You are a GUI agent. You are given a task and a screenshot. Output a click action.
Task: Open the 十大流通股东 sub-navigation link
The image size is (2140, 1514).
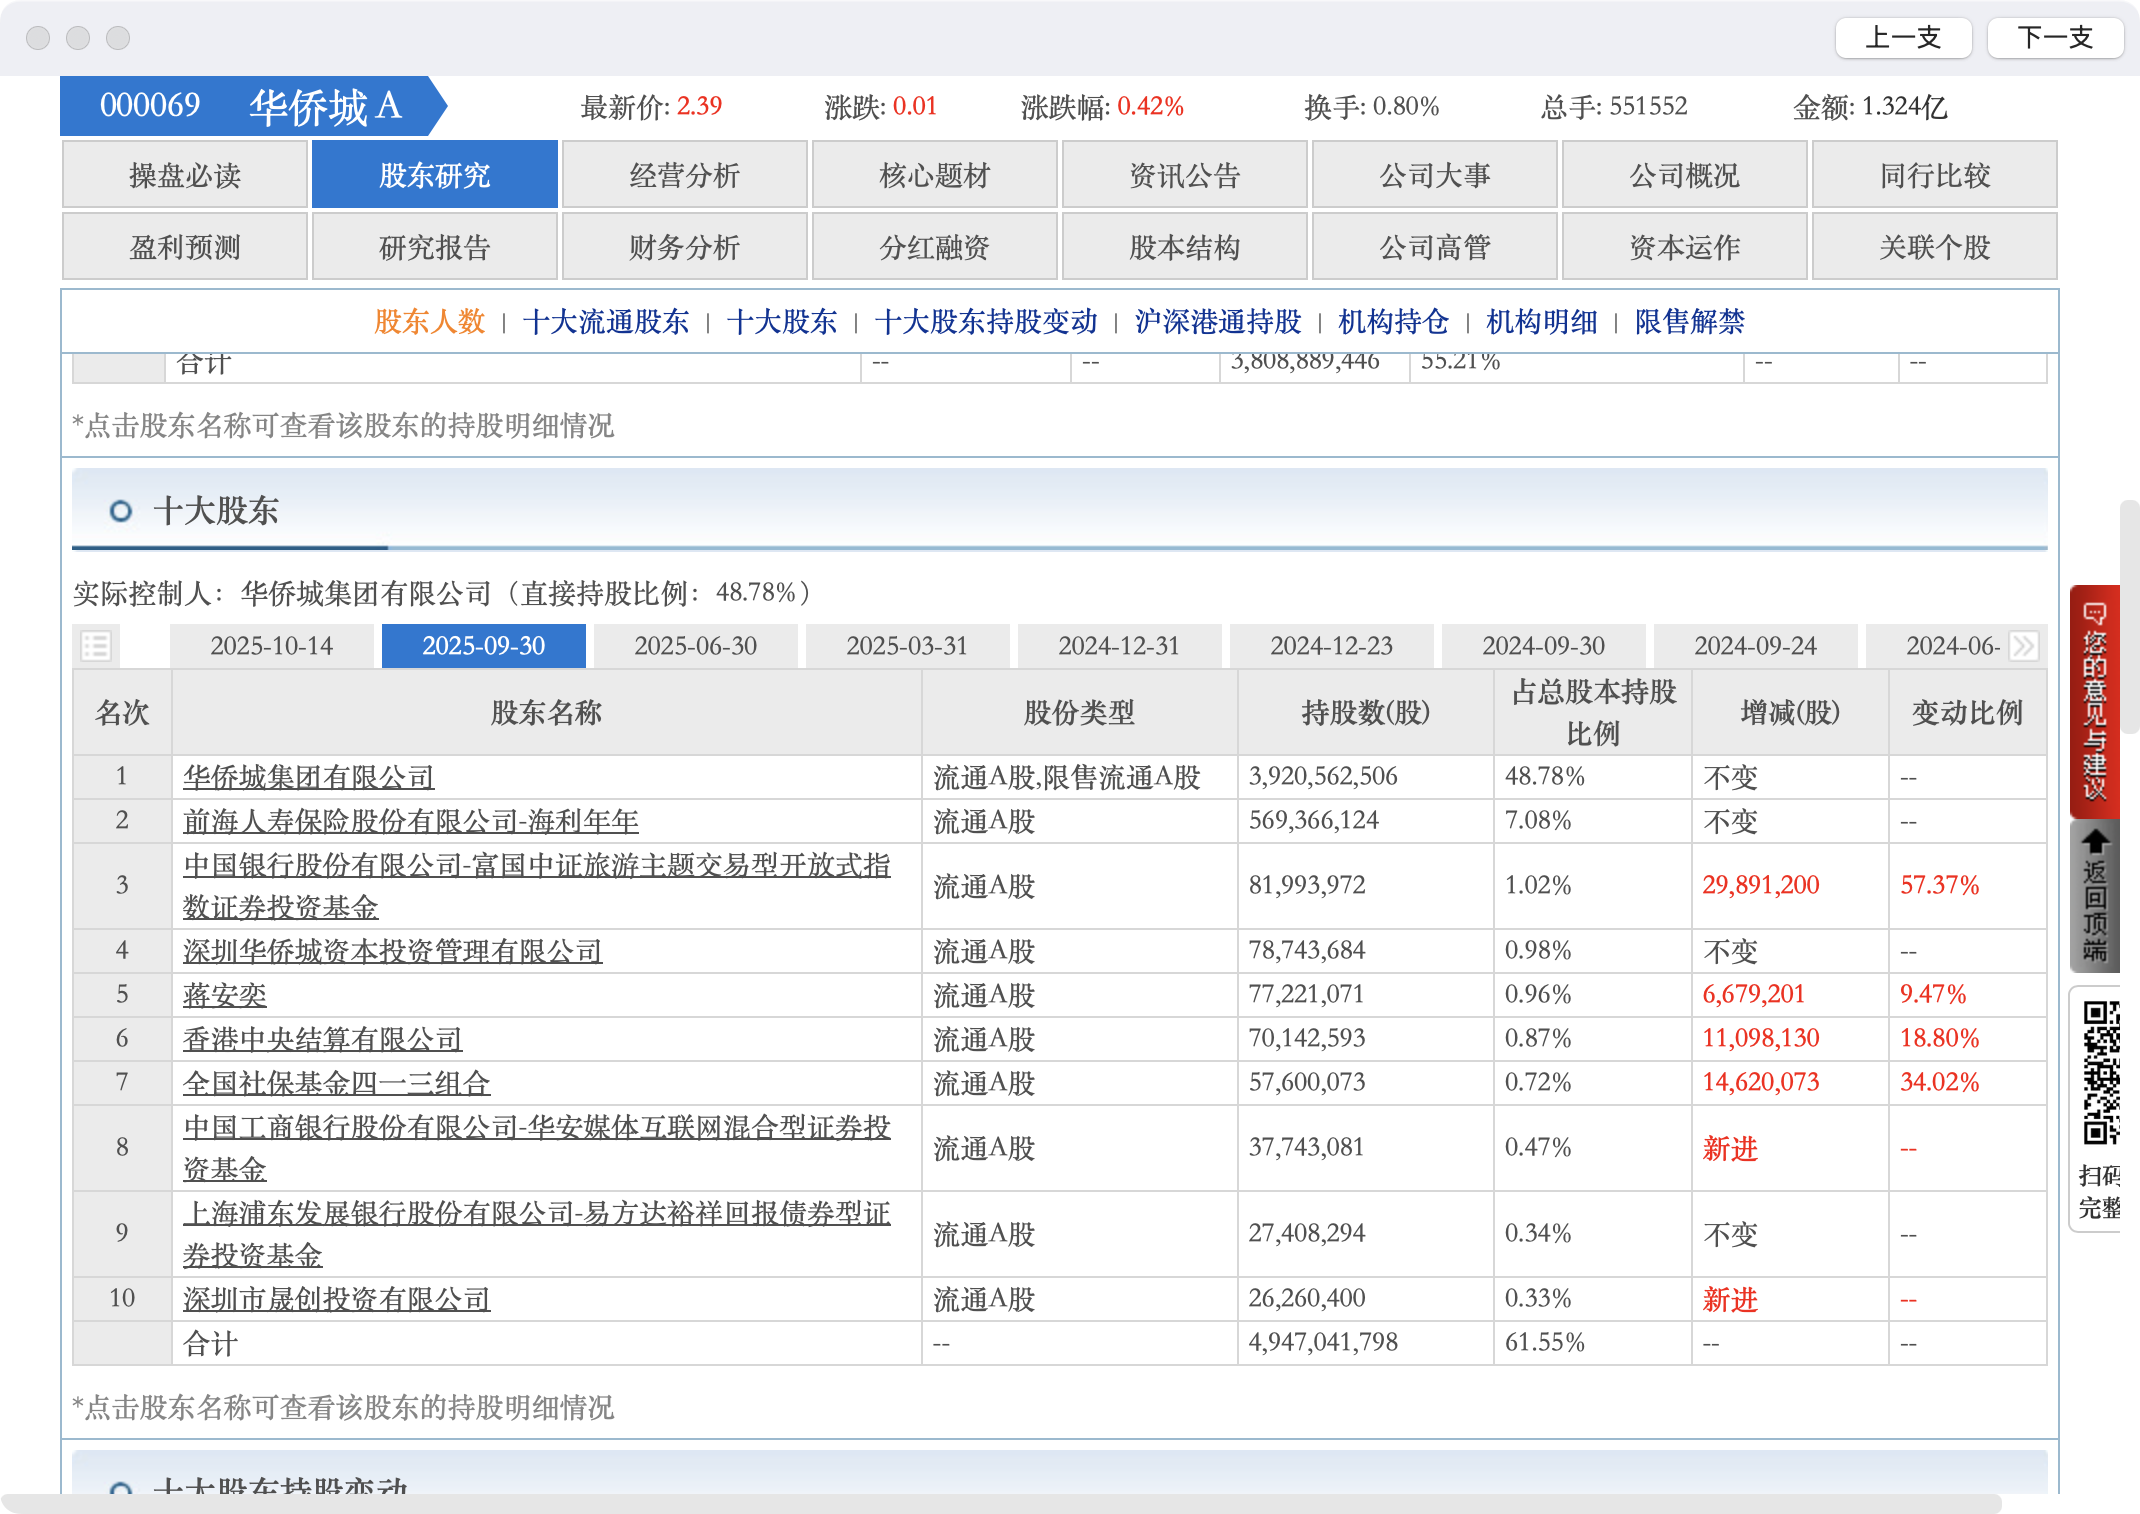(x=605, y=322)
